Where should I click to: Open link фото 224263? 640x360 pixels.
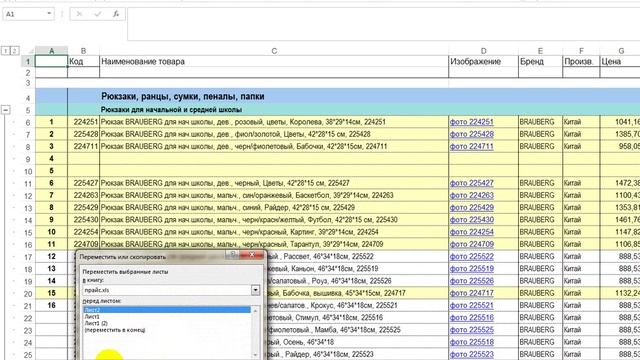coord(471,195)
